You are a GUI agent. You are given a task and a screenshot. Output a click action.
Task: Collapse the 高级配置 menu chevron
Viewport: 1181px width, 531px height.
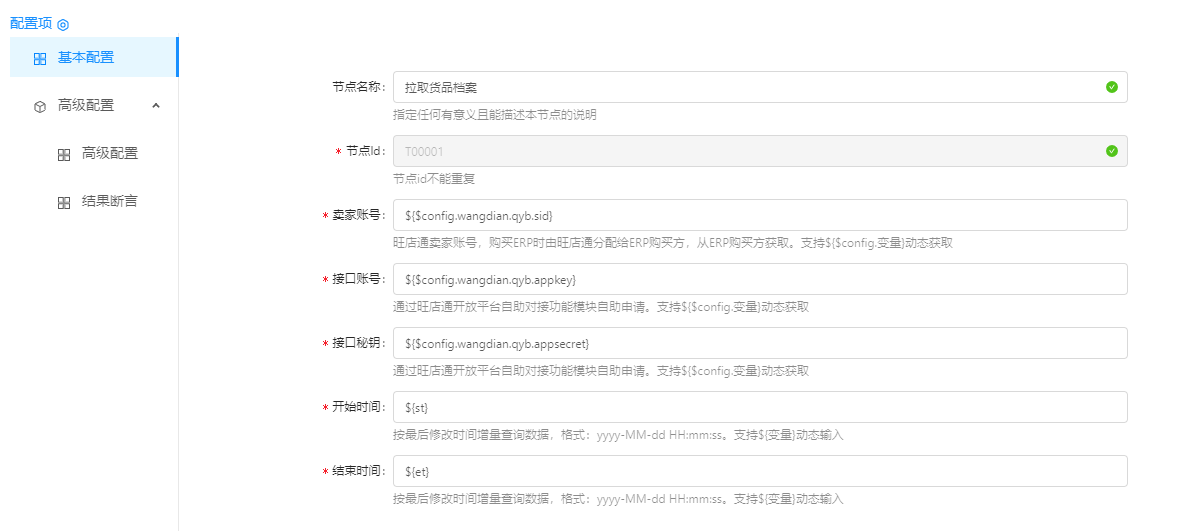coord(156,105)
